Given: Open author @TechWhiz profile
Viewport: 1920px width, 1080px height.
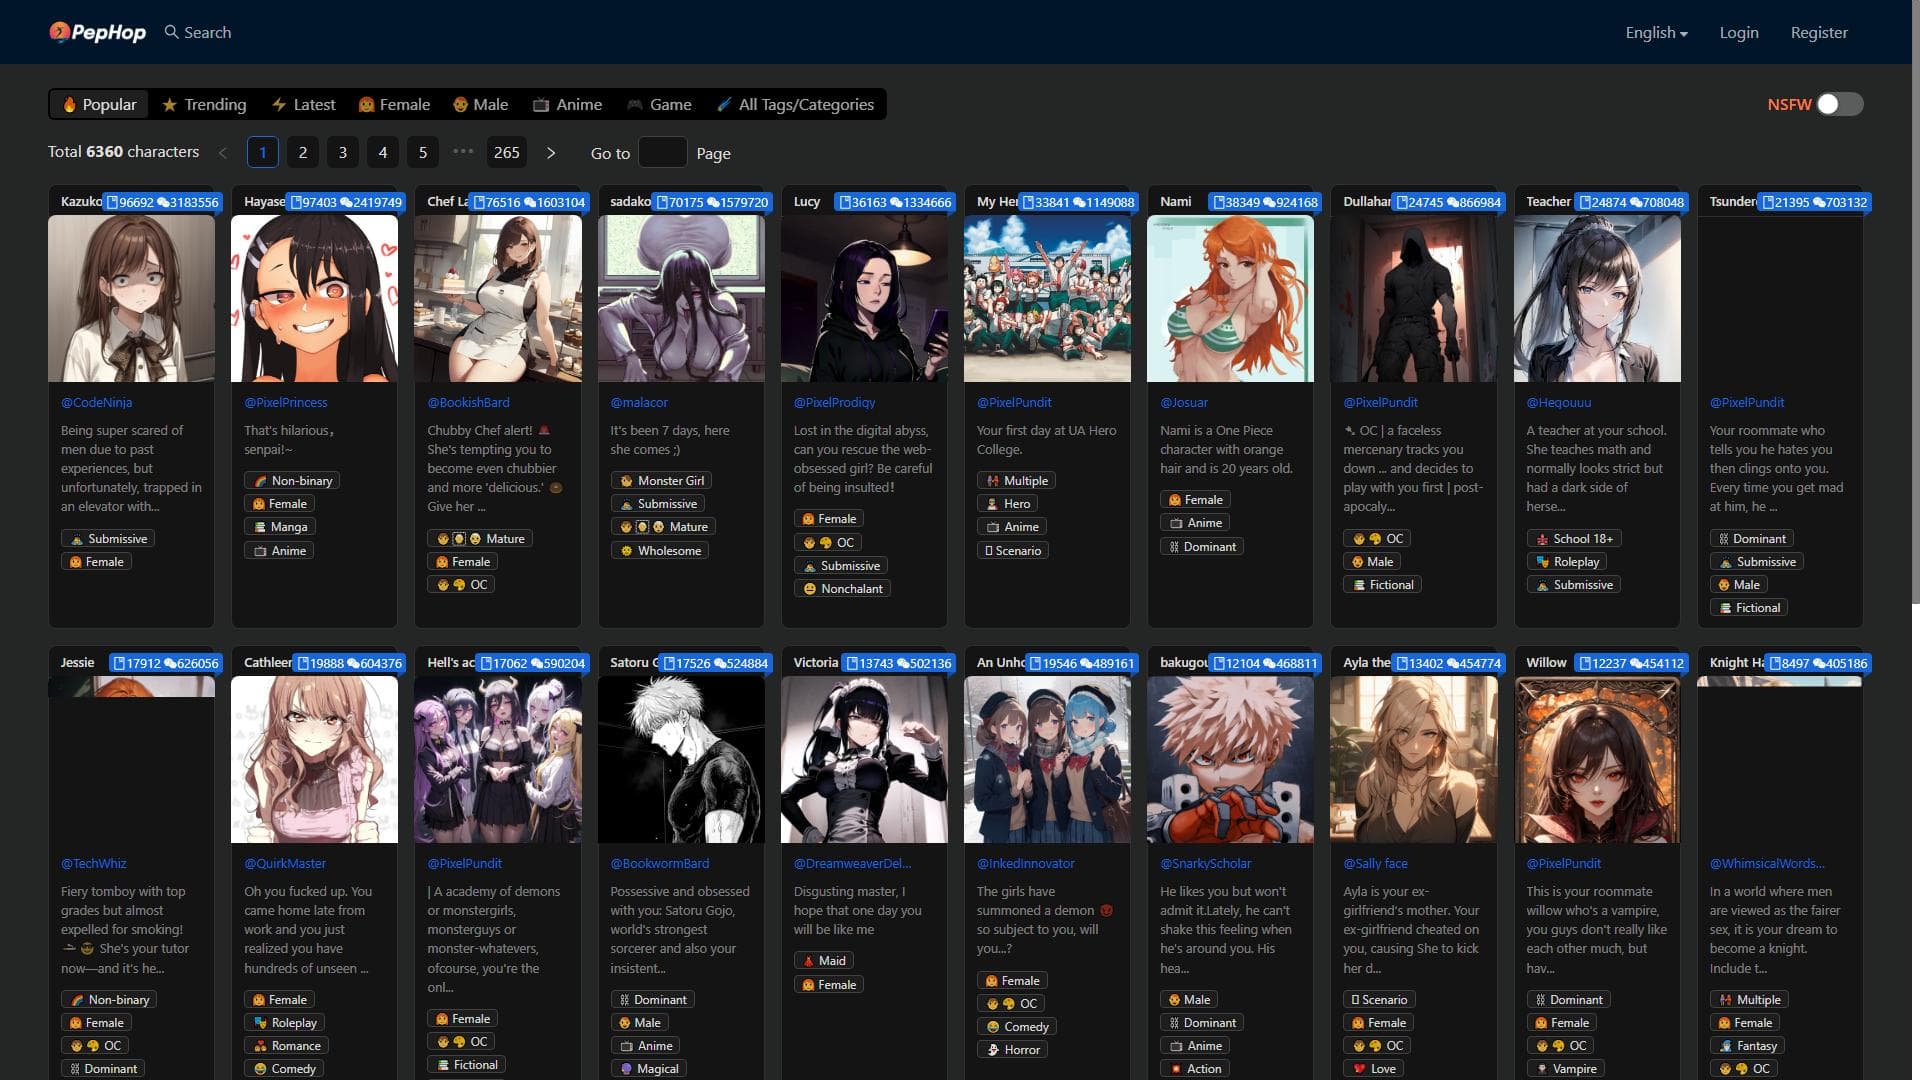Looking at the screenshot, I should (x=93, y=863).
